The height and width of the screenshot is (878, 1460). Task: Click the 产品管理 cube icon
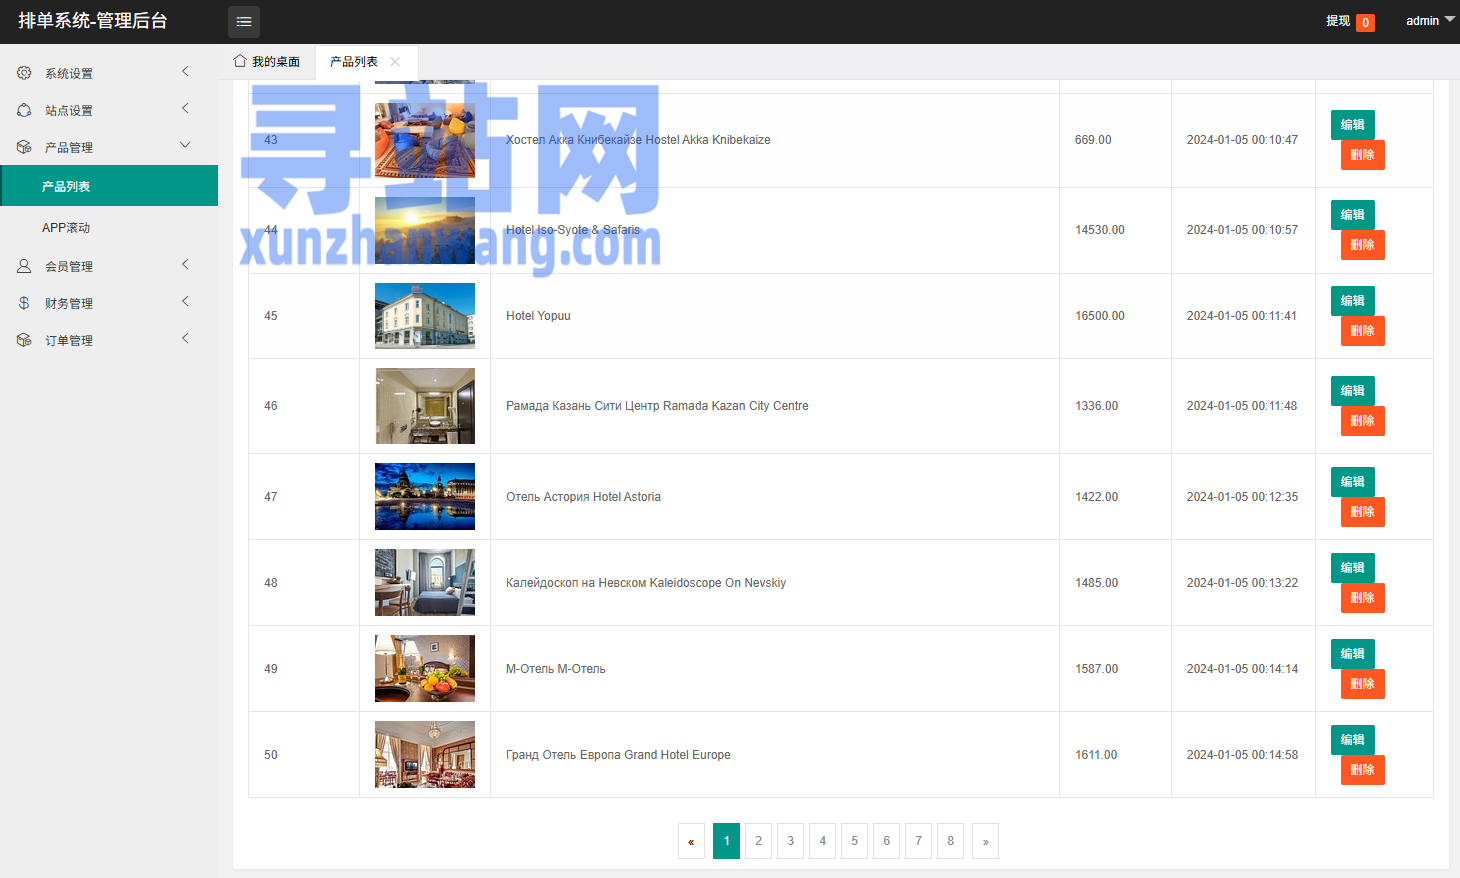tap(24, 147)
